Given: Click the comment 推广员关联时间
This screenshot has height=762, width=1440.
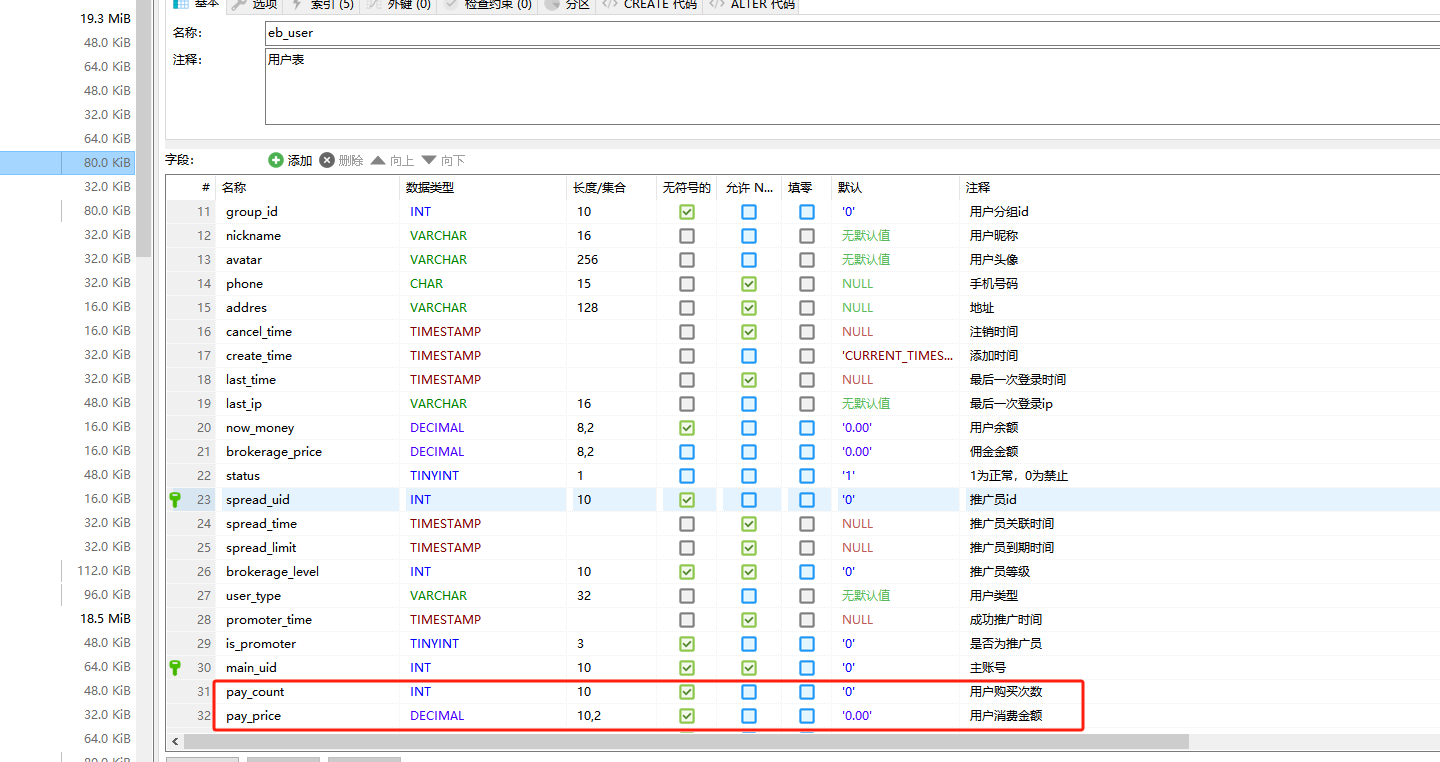Looking at the screenshot, I should click(1012, 524).
